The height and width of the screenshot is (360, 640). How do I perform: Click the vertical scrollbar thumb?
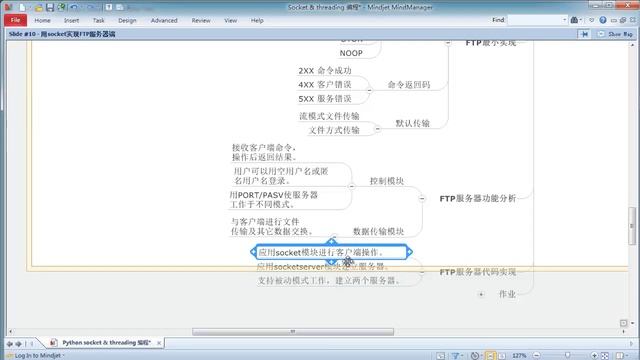tap(632, 225)
